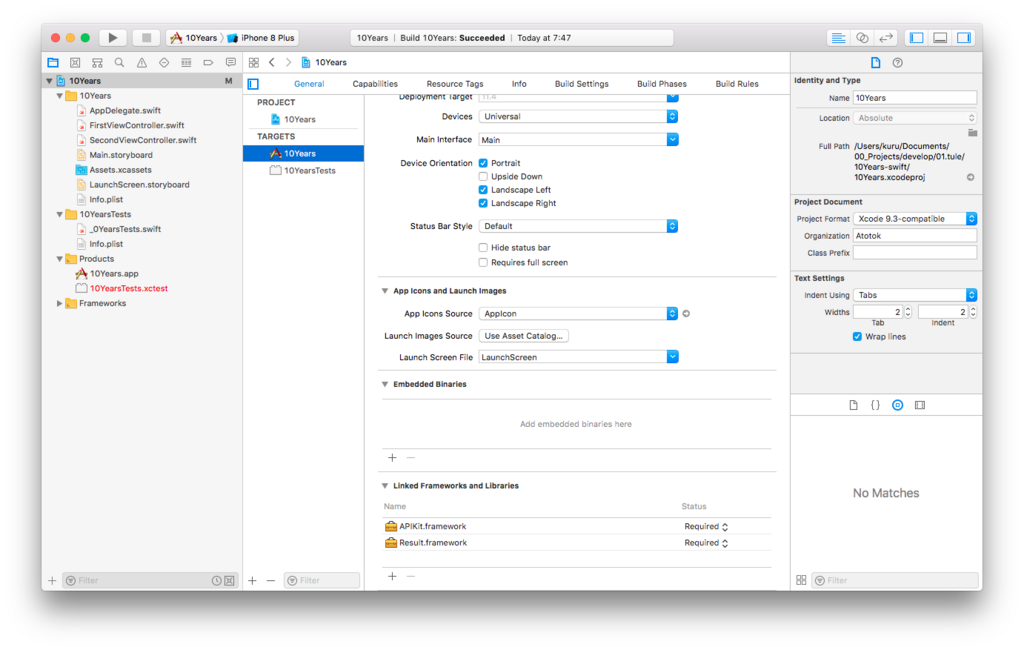
Task: Switch to the Build Rules tab
Action: pos(737,84)
